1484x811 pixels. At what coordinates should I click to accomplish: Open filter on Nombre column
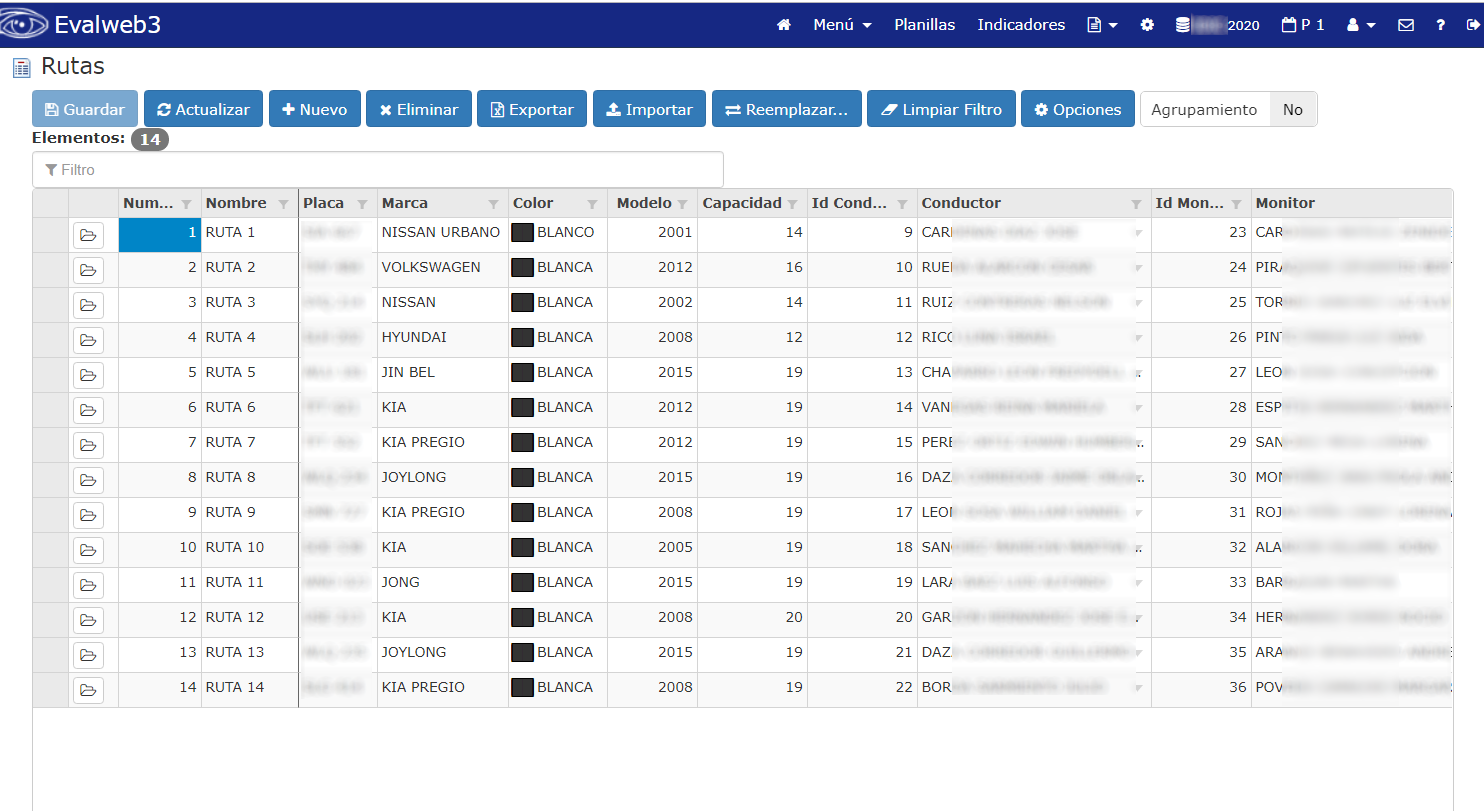pyautogui.click(x=283, y=204)
